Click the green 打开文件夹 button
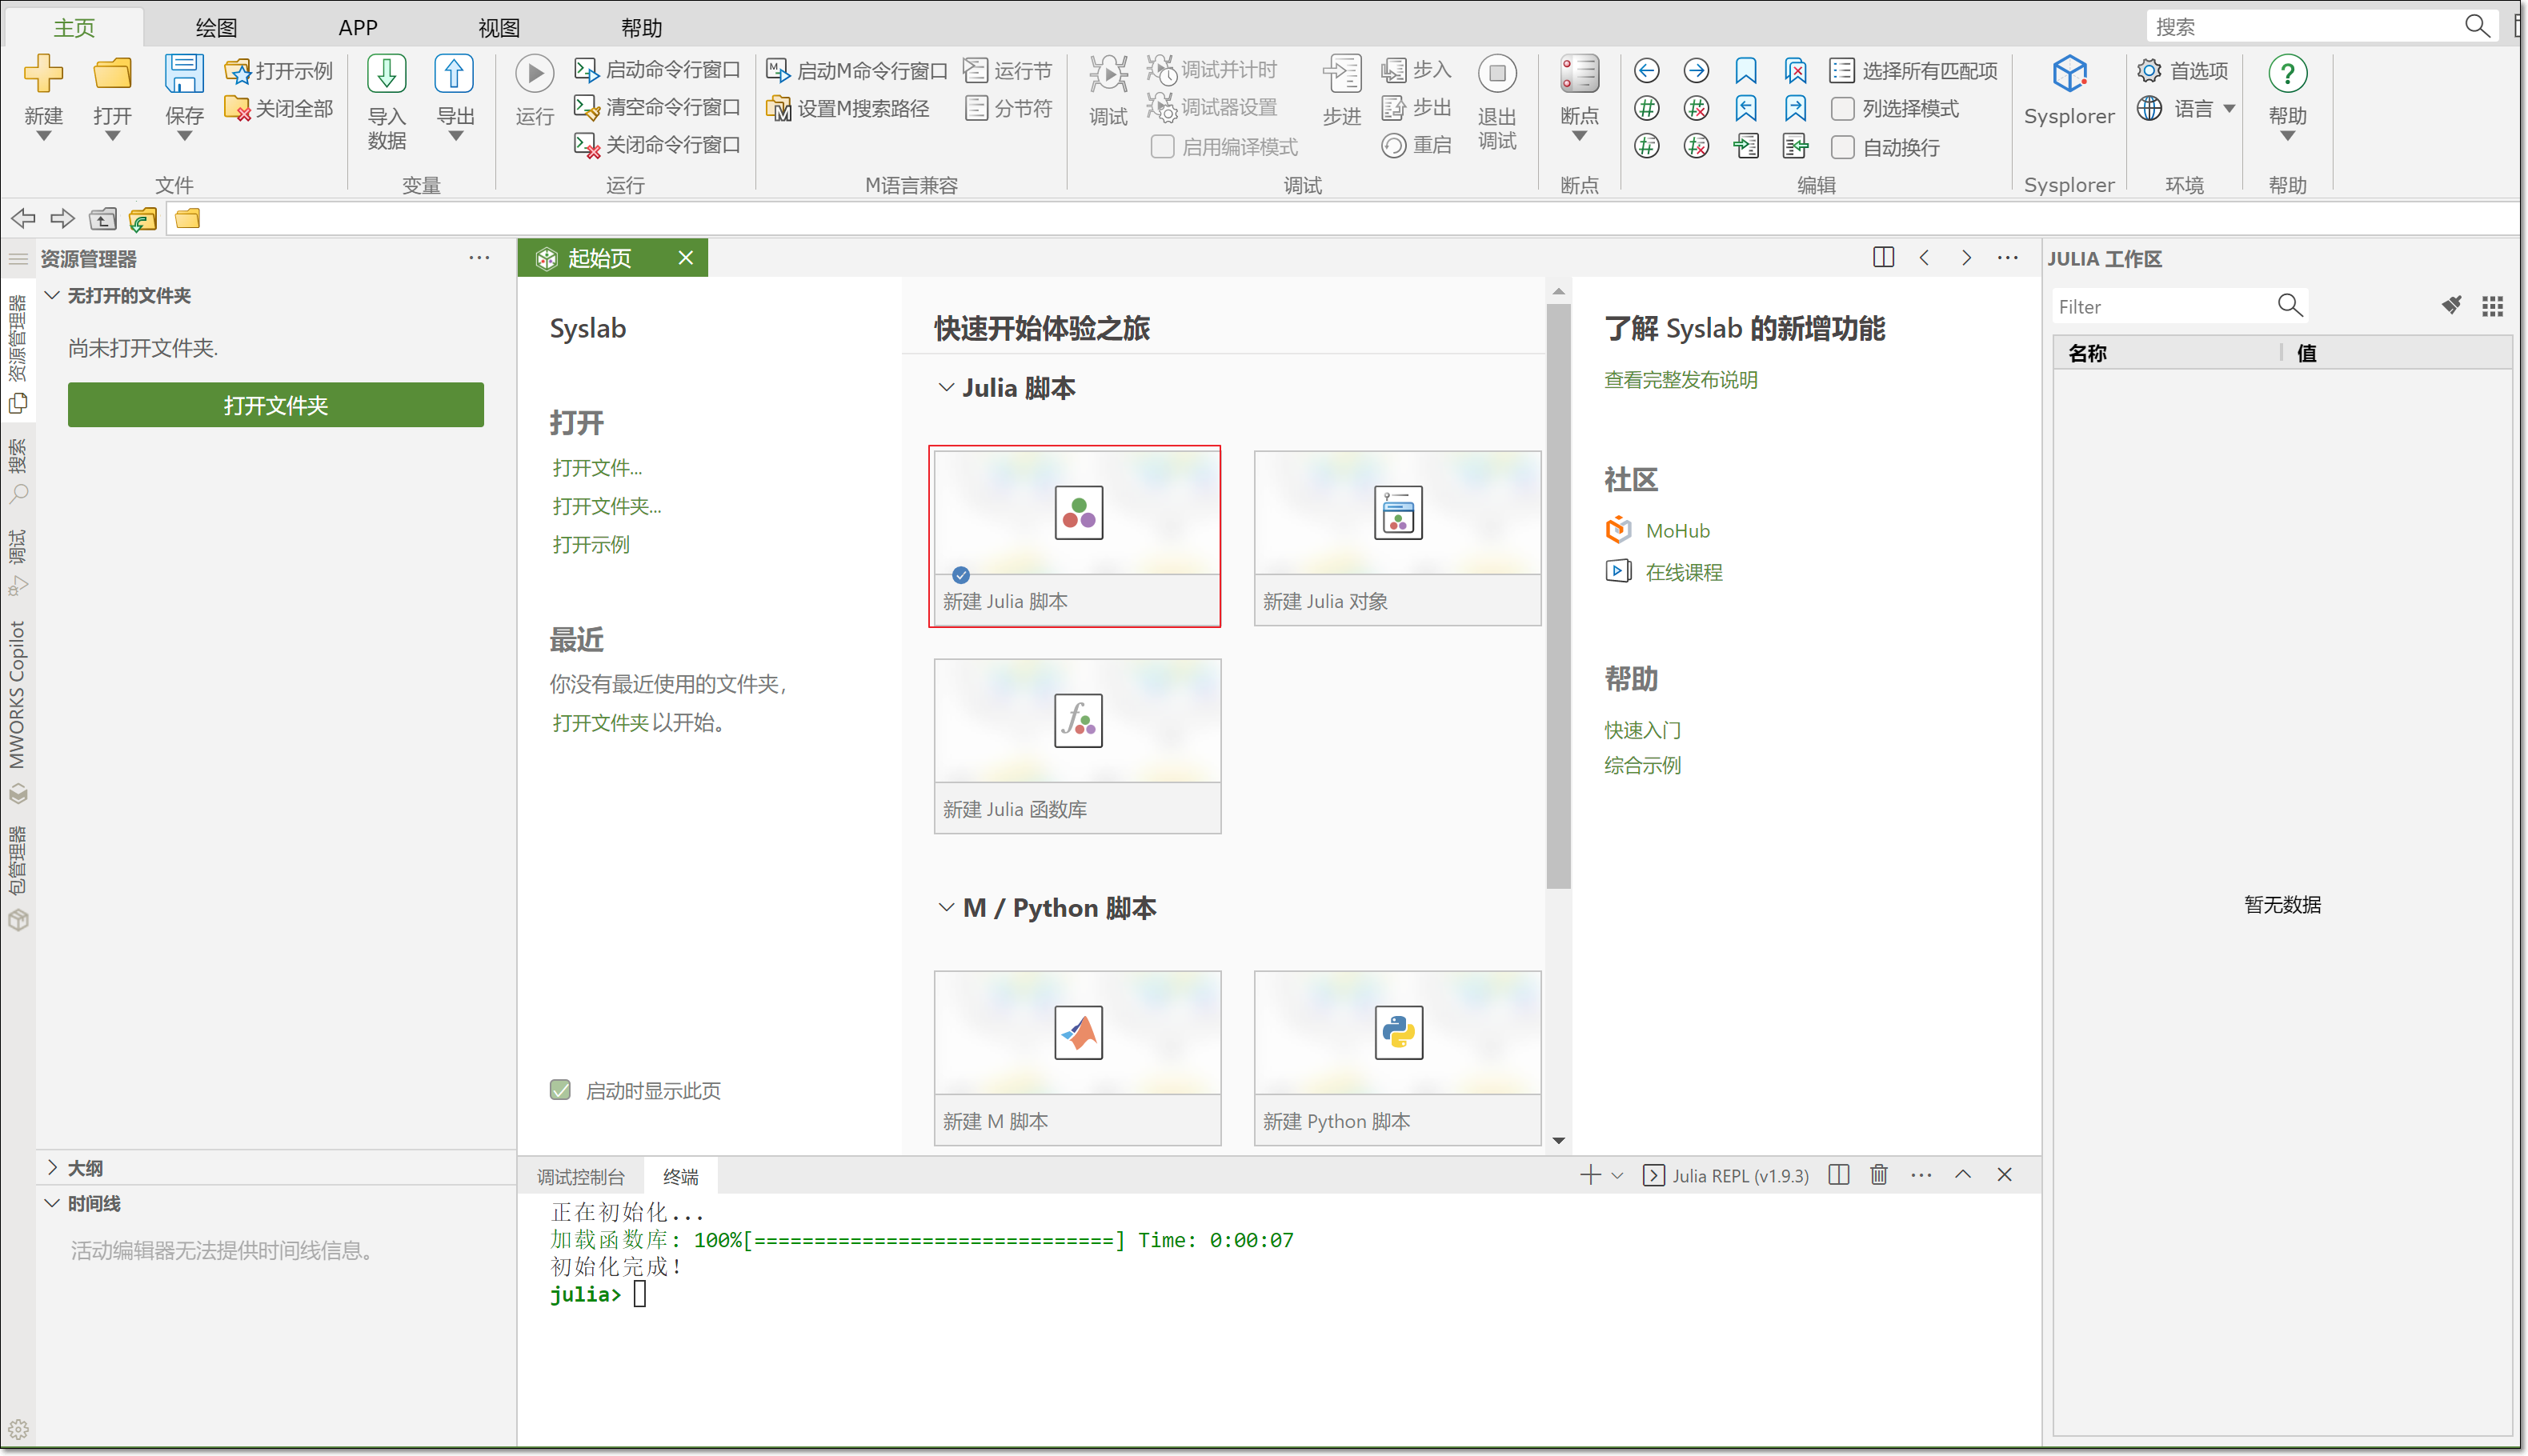Image resolution: width=2528 pixels, height=1456 pixels. pyautogui.click(x=275, y=405)
